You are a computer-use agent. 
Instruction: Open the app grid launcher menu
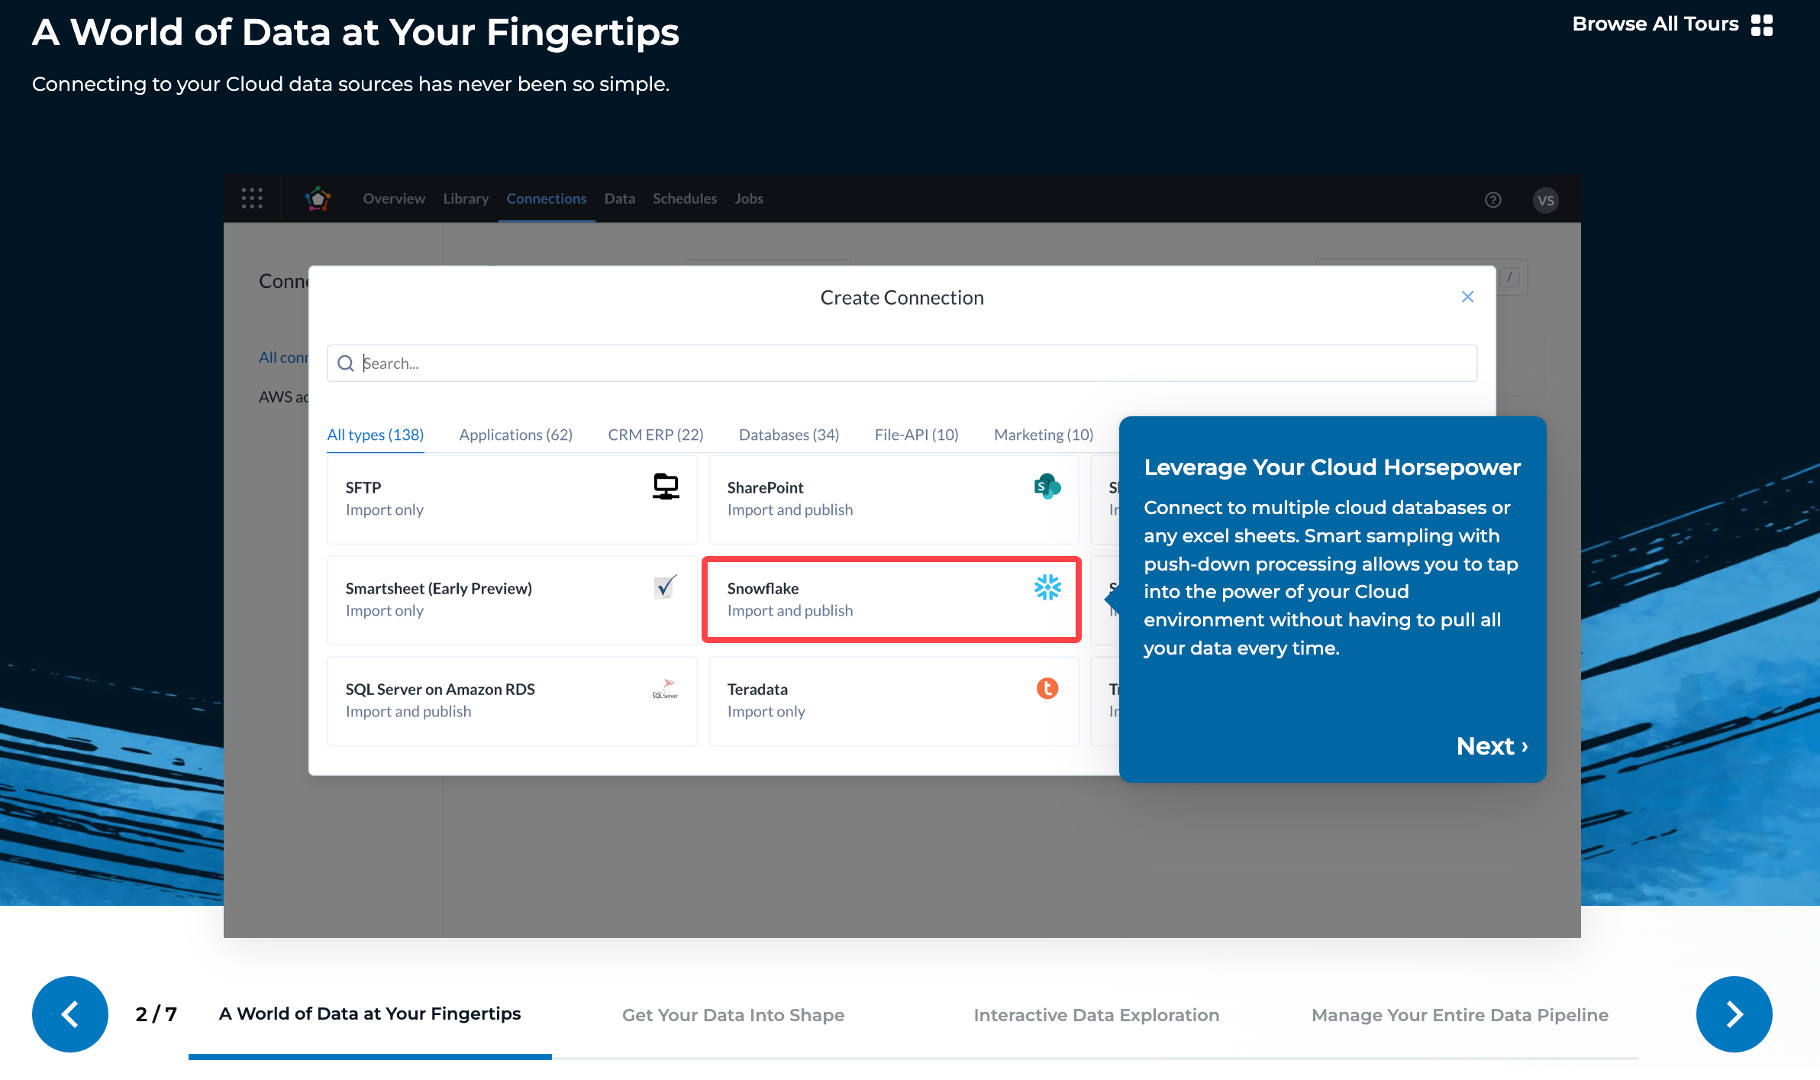pos(252,198)
